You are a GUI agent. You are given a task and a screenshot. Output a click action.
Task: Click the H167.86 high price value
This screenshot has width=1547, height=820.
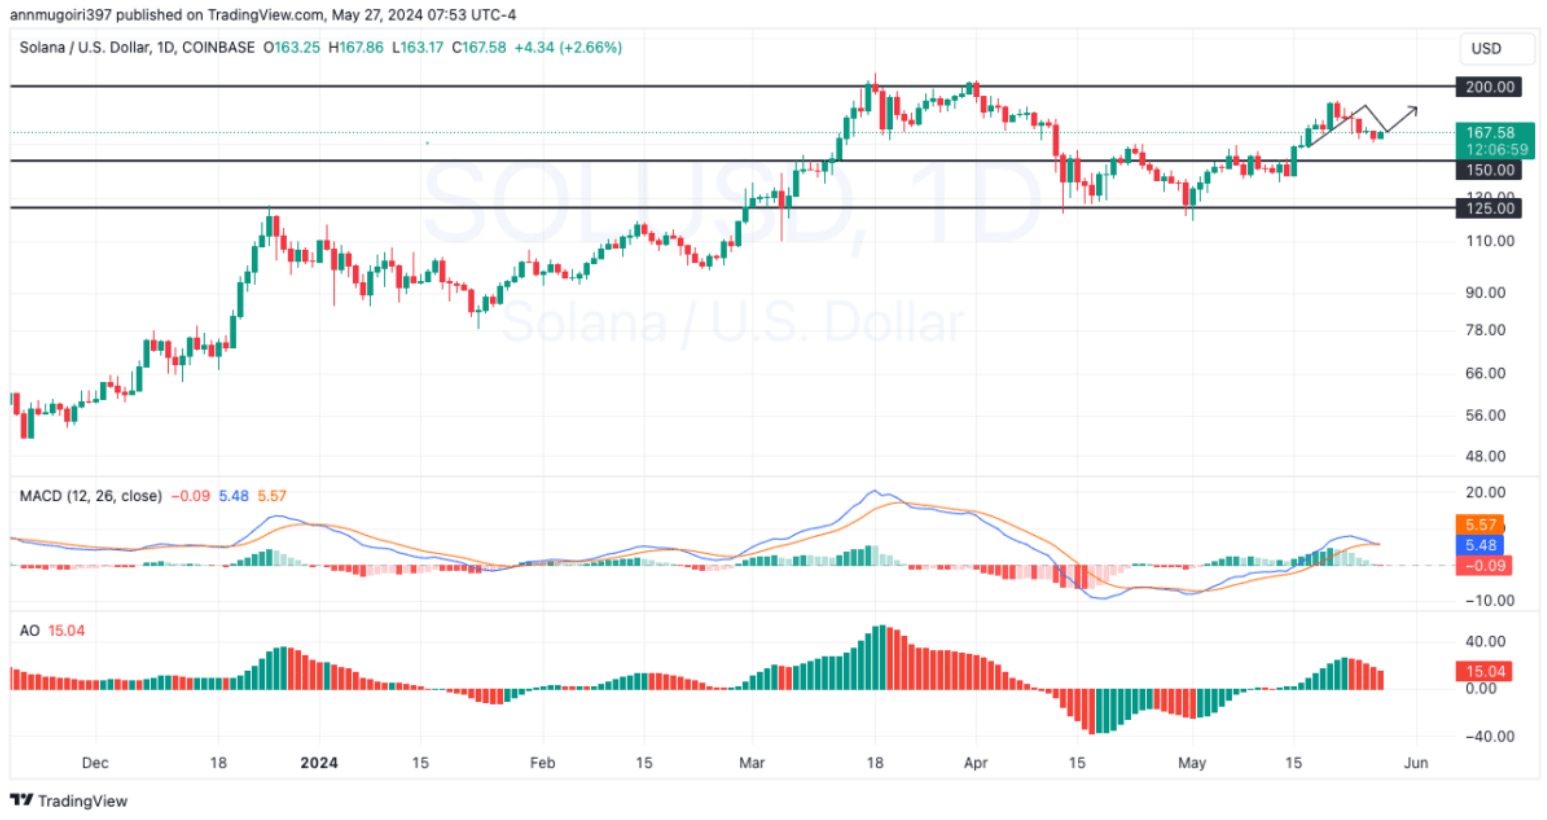(356, 47)
